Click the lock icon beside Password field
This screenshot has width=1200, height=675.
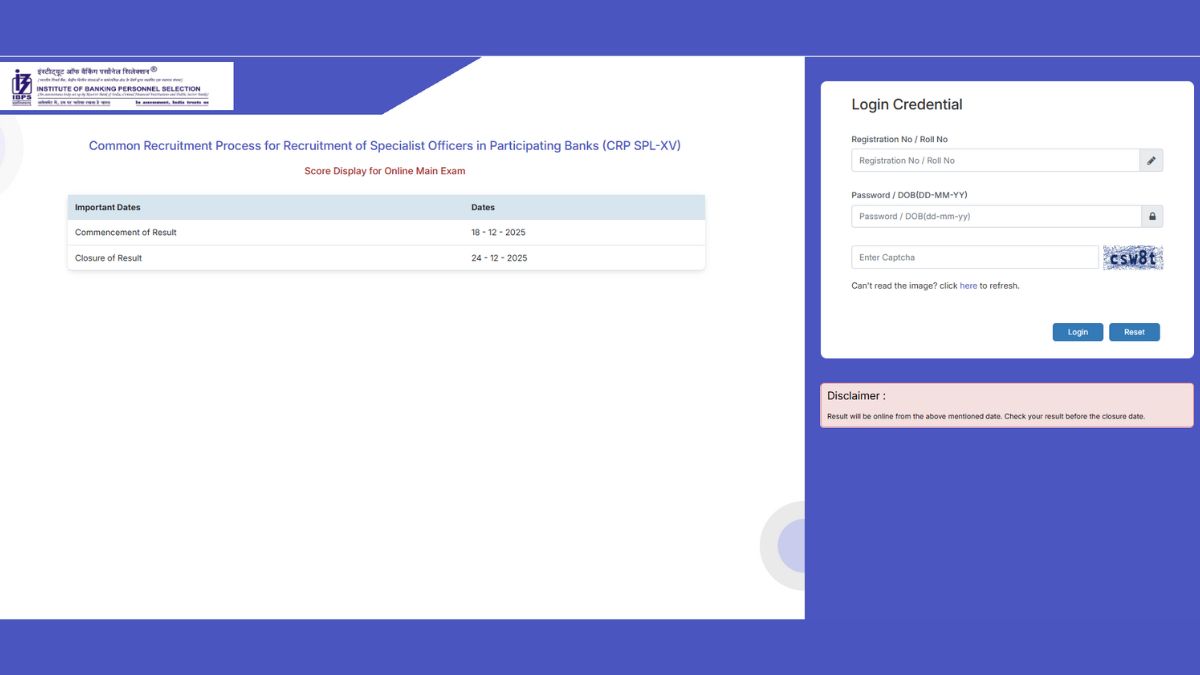(1152, 216)
